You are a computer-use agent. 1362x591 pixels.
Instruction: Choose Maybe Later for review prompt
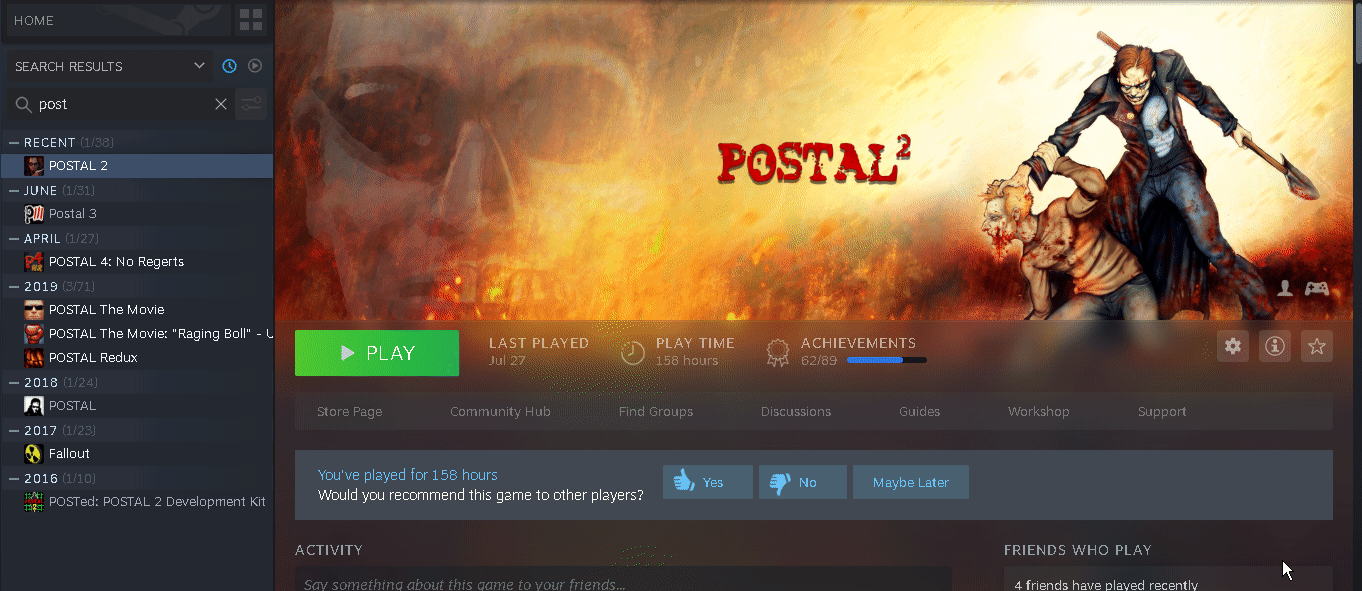(911, 482)
